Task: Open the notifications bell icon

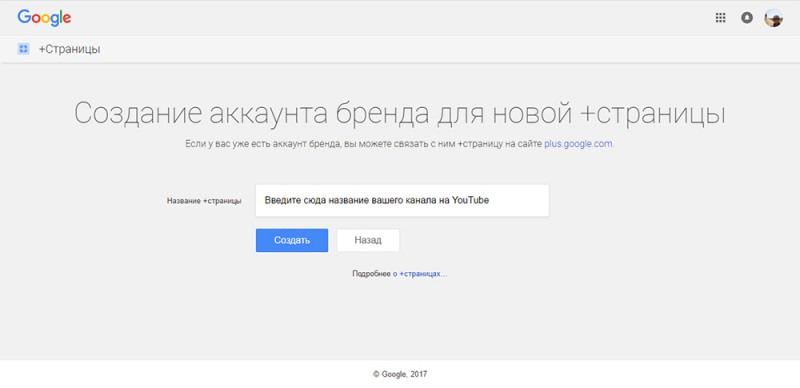Action: pos(747,18)
